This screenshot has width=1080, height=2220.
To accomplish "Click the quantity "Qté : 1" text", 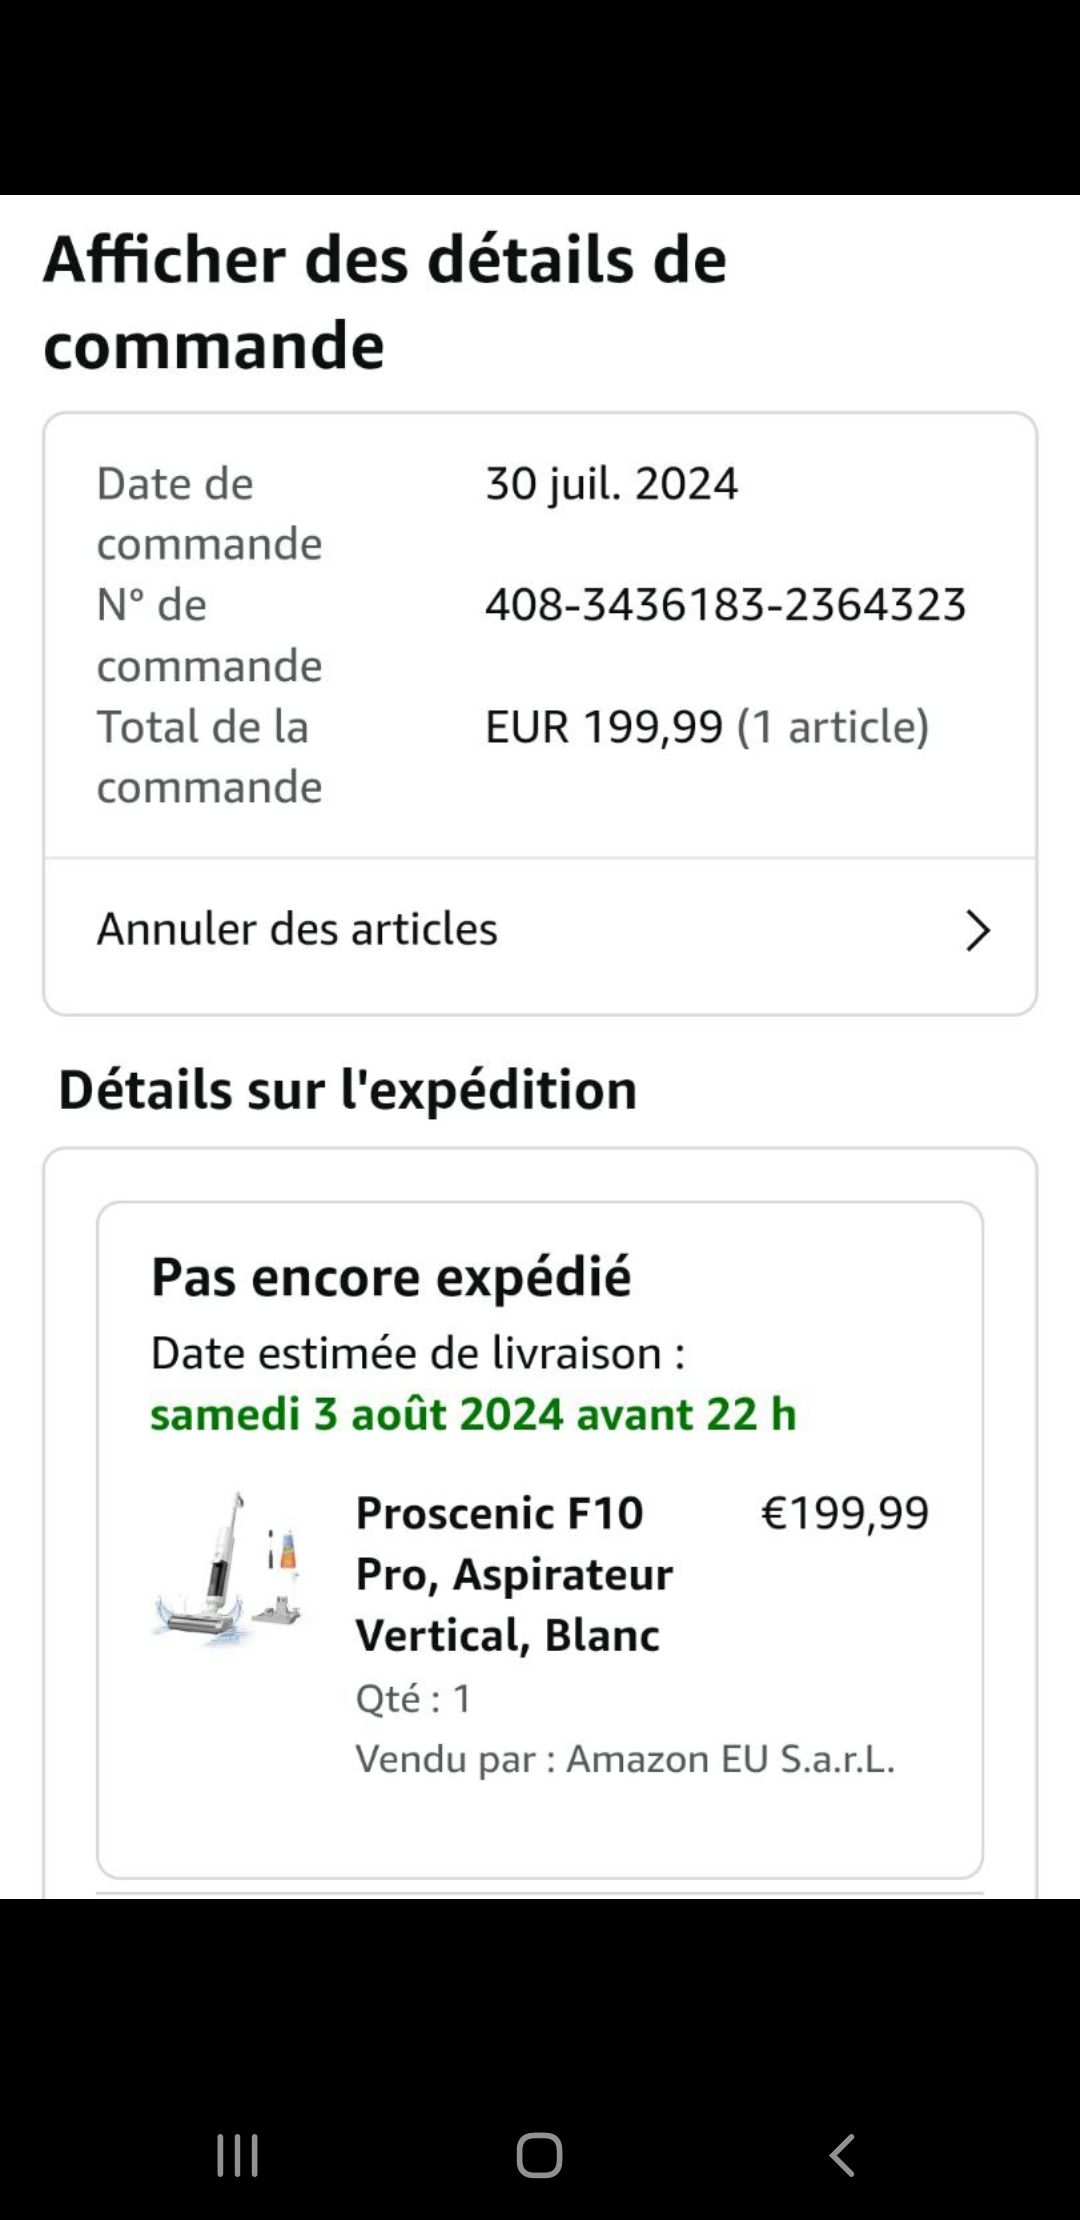I will tap(413, 1698).
